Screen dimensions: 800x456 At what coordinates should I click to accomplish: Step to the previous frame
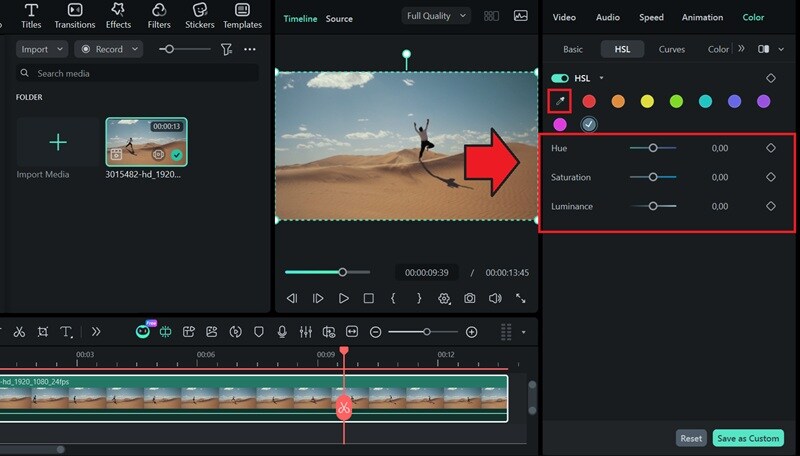coord(292,298)
